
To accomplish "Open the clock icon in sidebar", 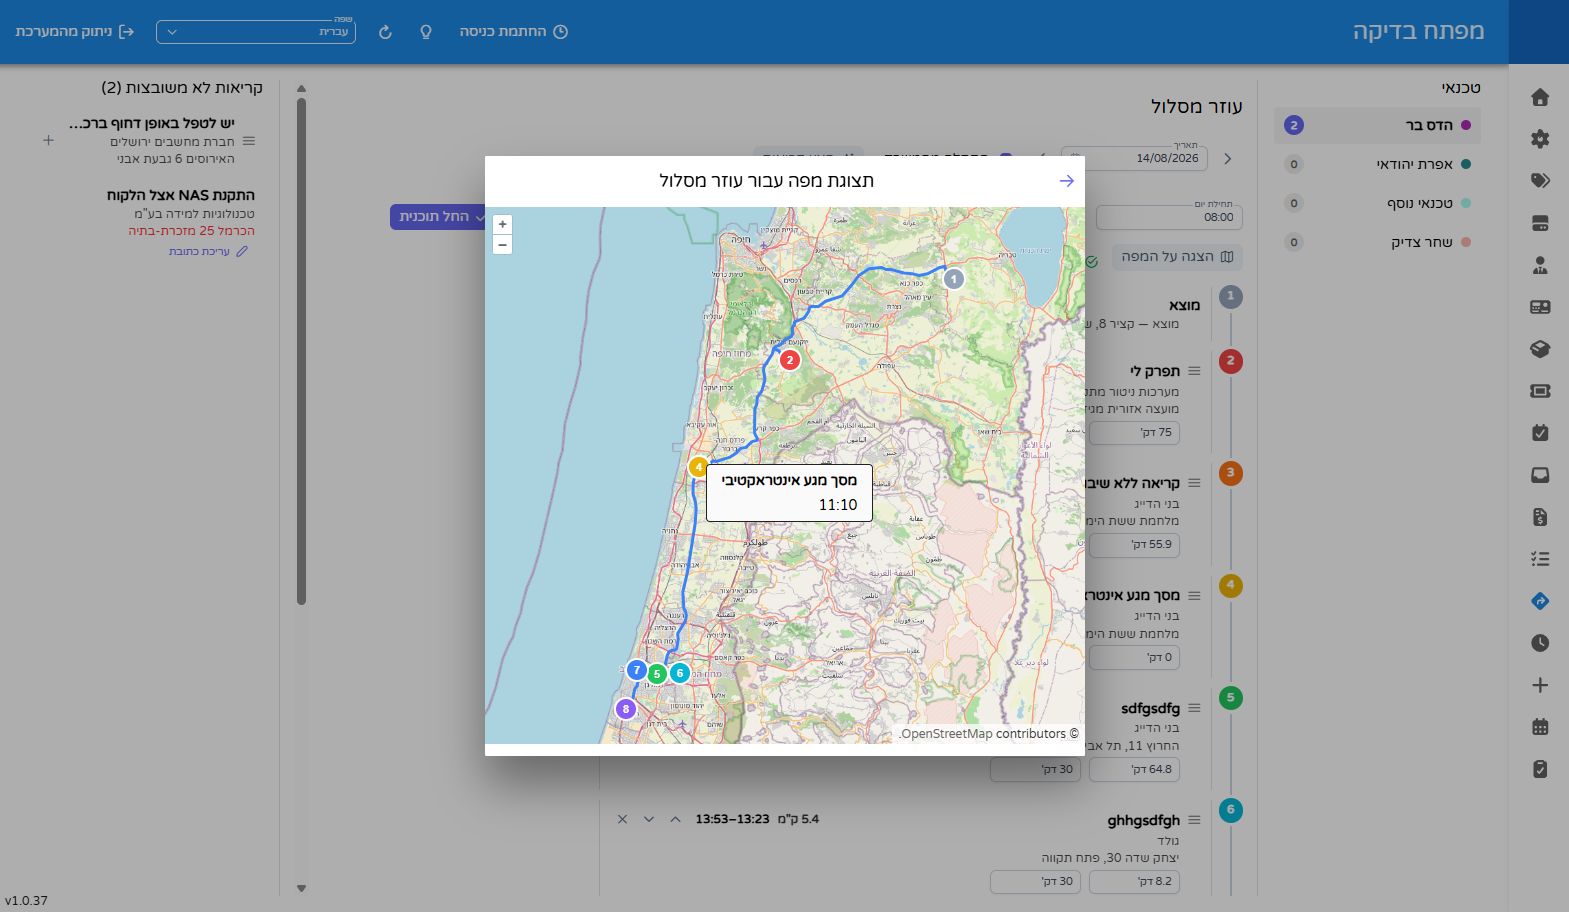I will point(1540,643).
